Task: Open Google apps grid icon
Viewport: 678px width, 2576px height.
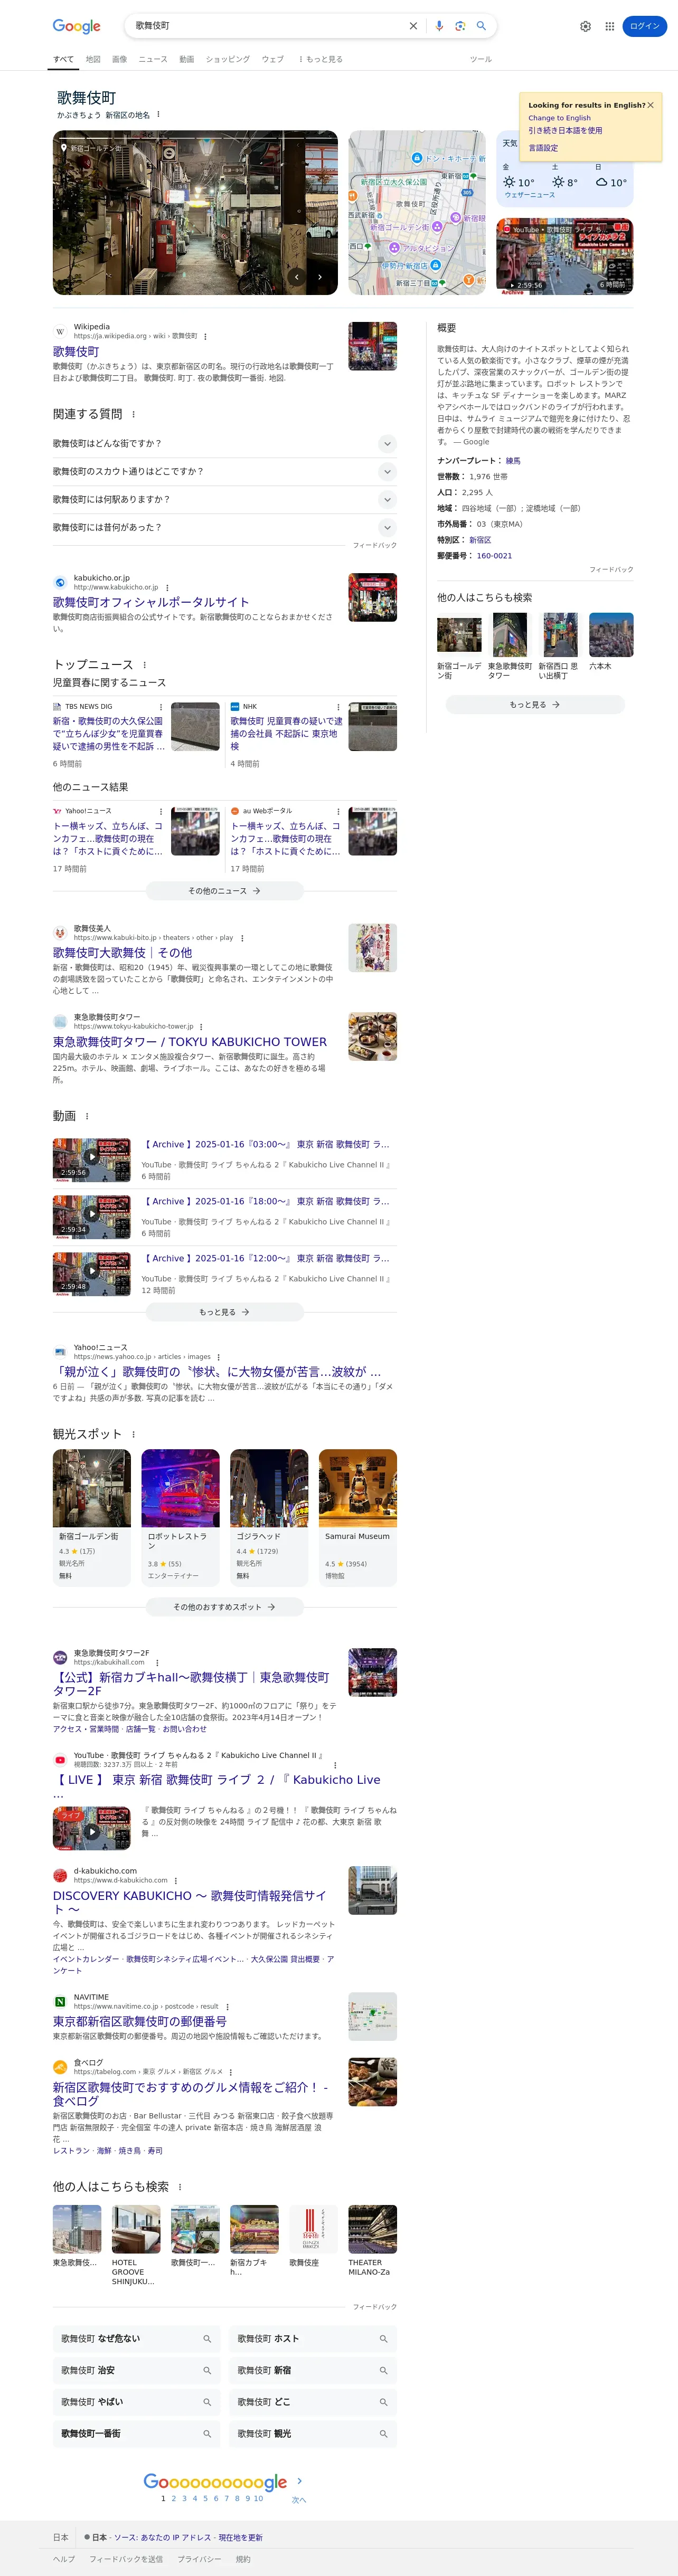Action: pos(609,26)
